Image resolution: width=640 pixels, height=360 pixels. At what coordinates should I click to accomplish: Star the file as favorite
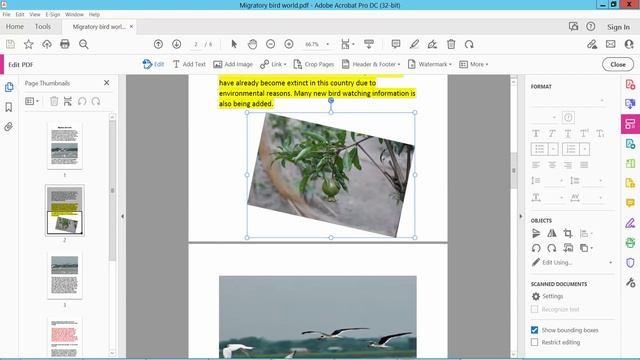[29, 44]
